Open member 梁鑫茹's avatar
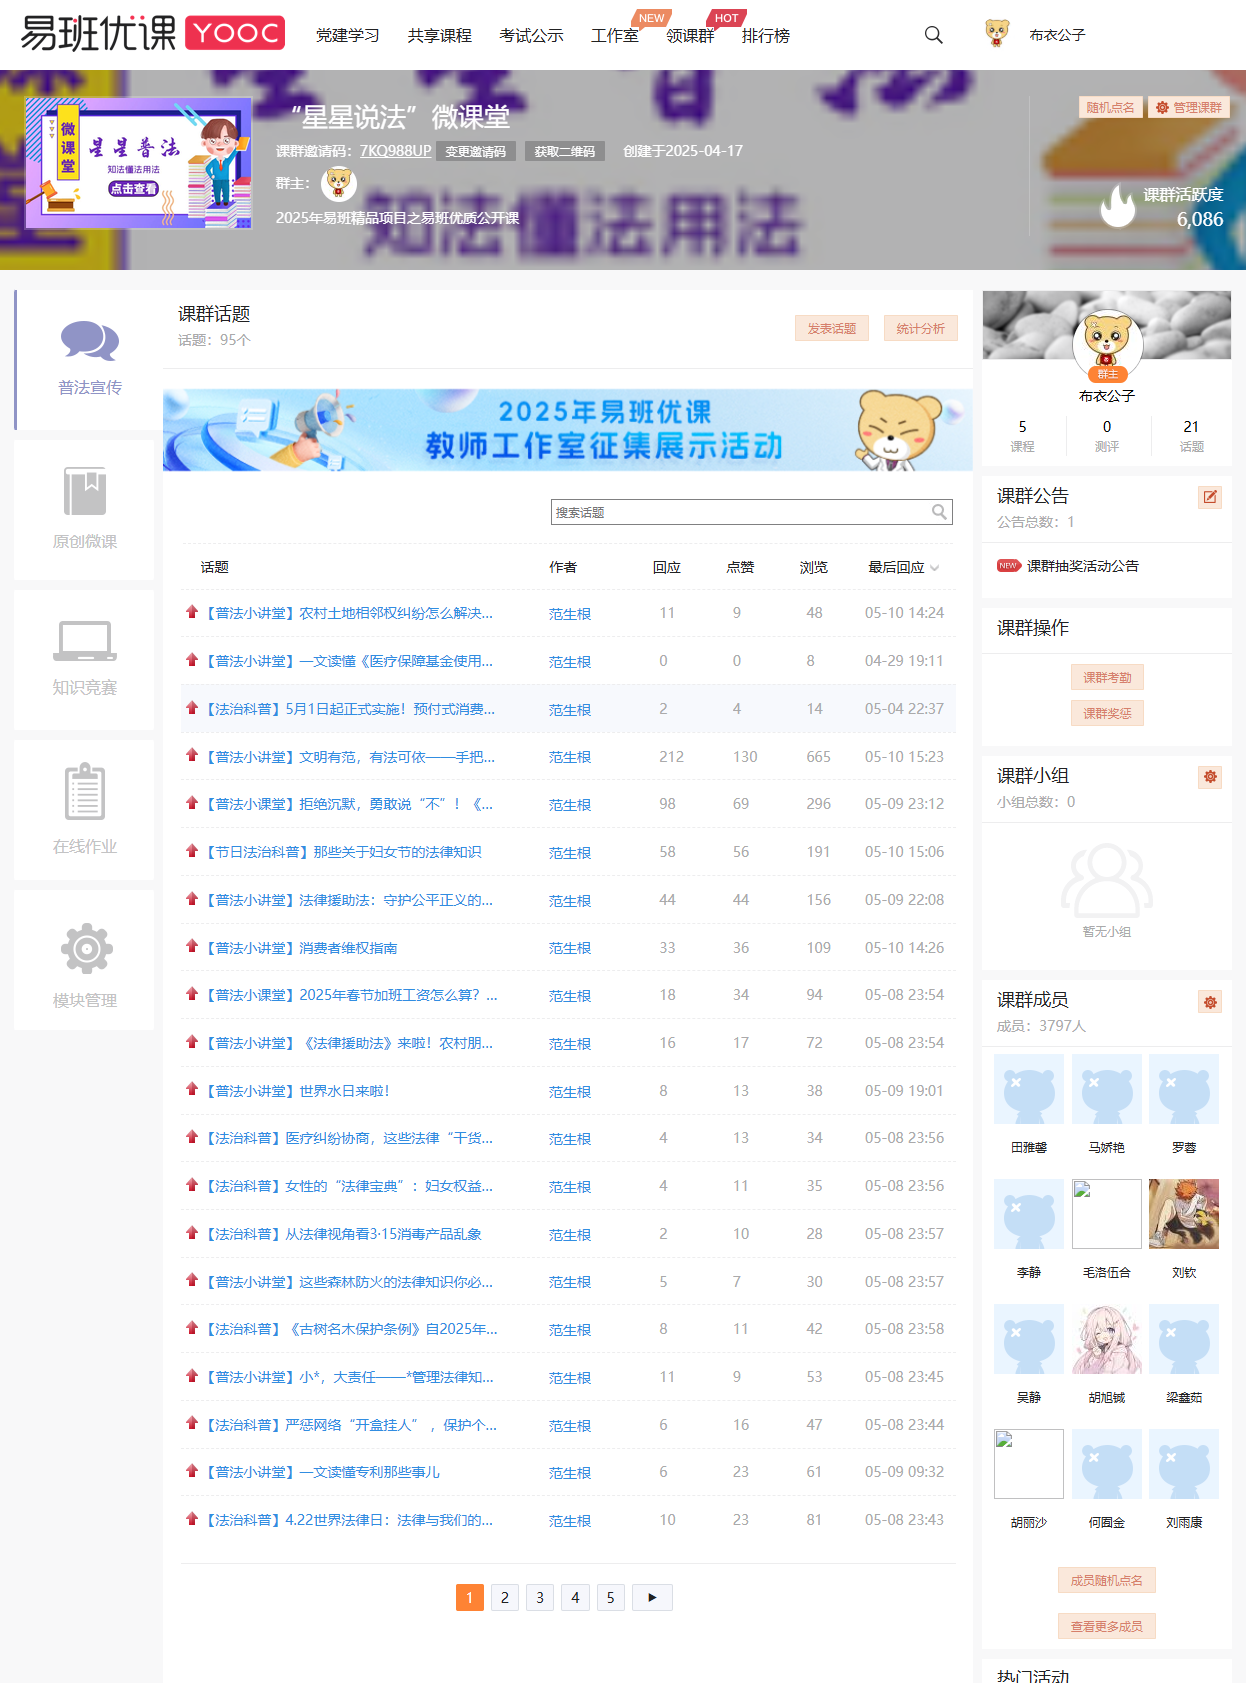The height and width of the screenshot is (1683, 1246). pos(1184,1339)
